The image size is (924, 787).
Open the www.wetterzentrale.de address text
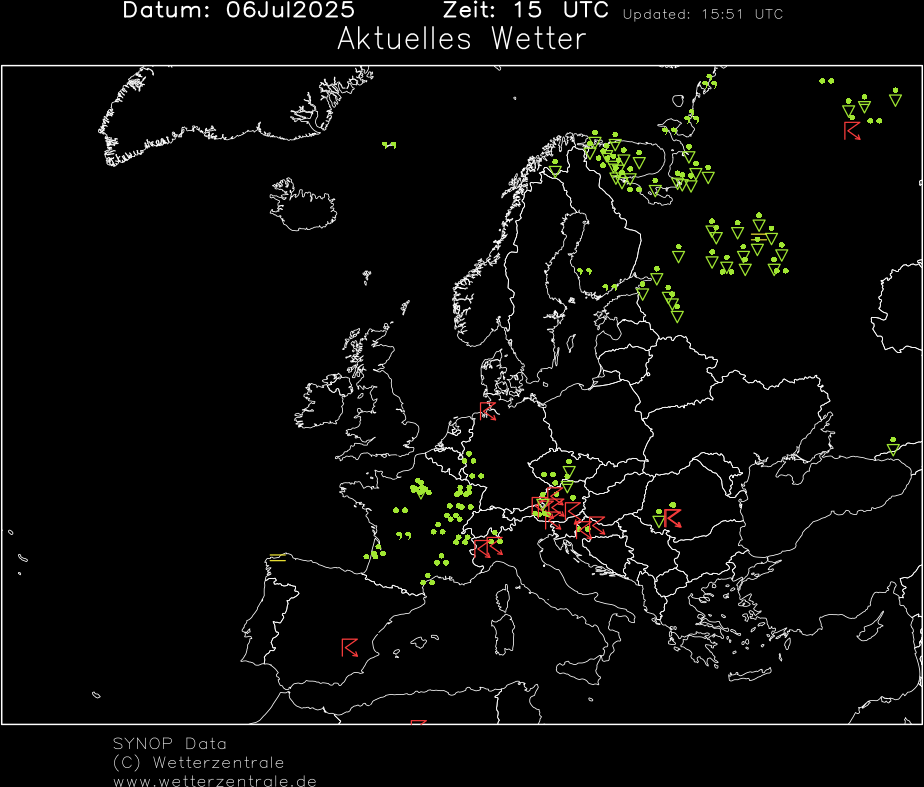click(215, 781)
